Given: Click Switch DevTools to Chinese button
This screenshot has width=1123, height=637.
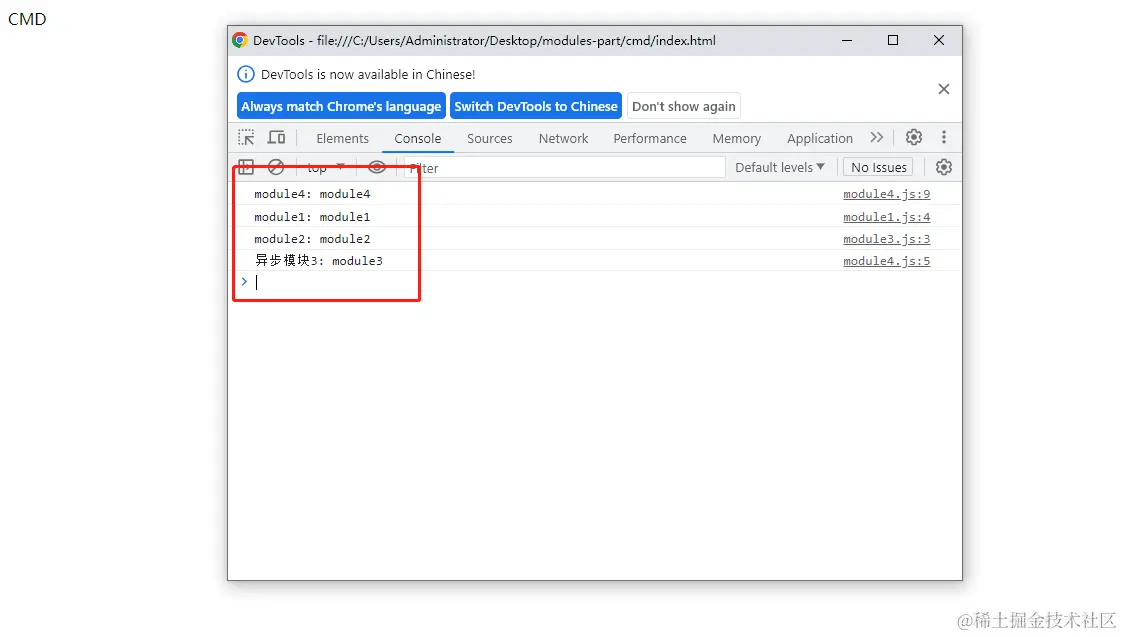Looking at the screenshot, I should click(x=536, y=106).
